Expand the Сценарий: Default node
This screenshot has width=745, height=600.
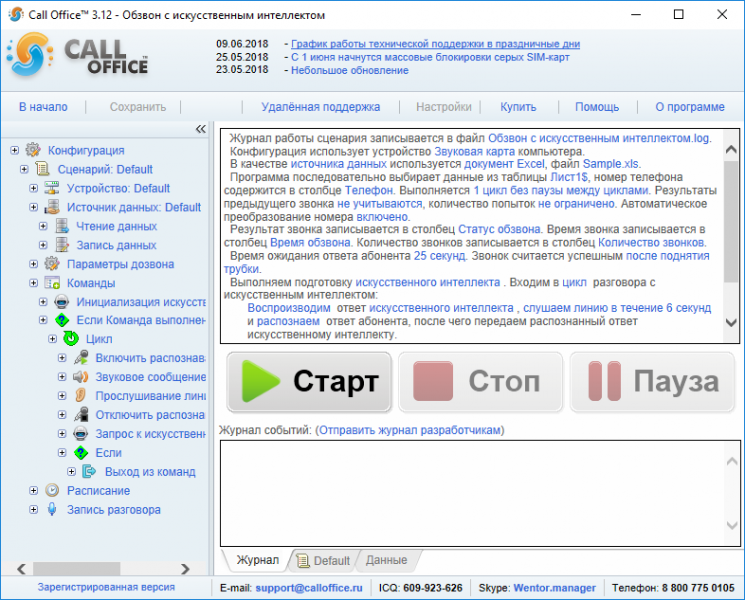click(24, 169)
